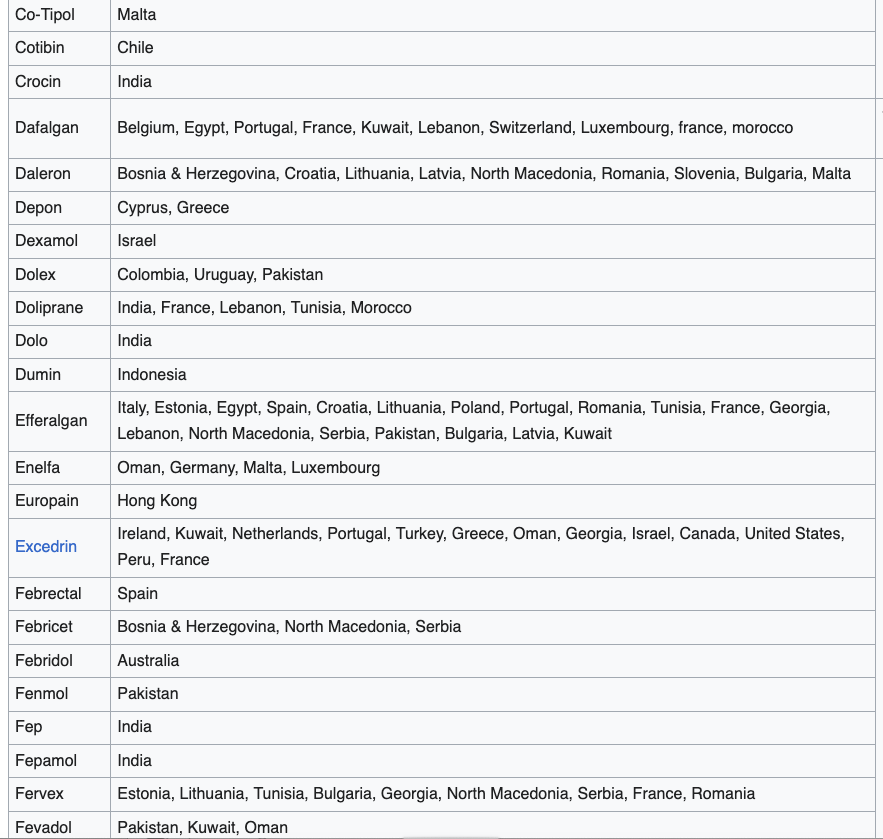The height and width of the screenshot is (839, 883).
Task: Select Hong Kong in the Europain row
Action: coord(157,501)
